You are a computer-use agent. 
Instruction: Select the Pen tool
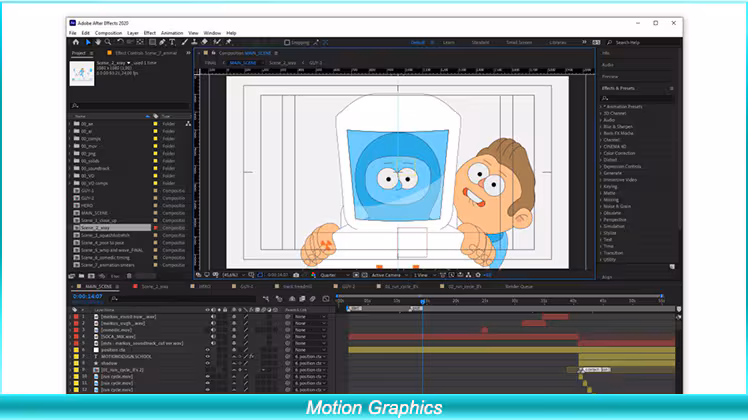162,42
